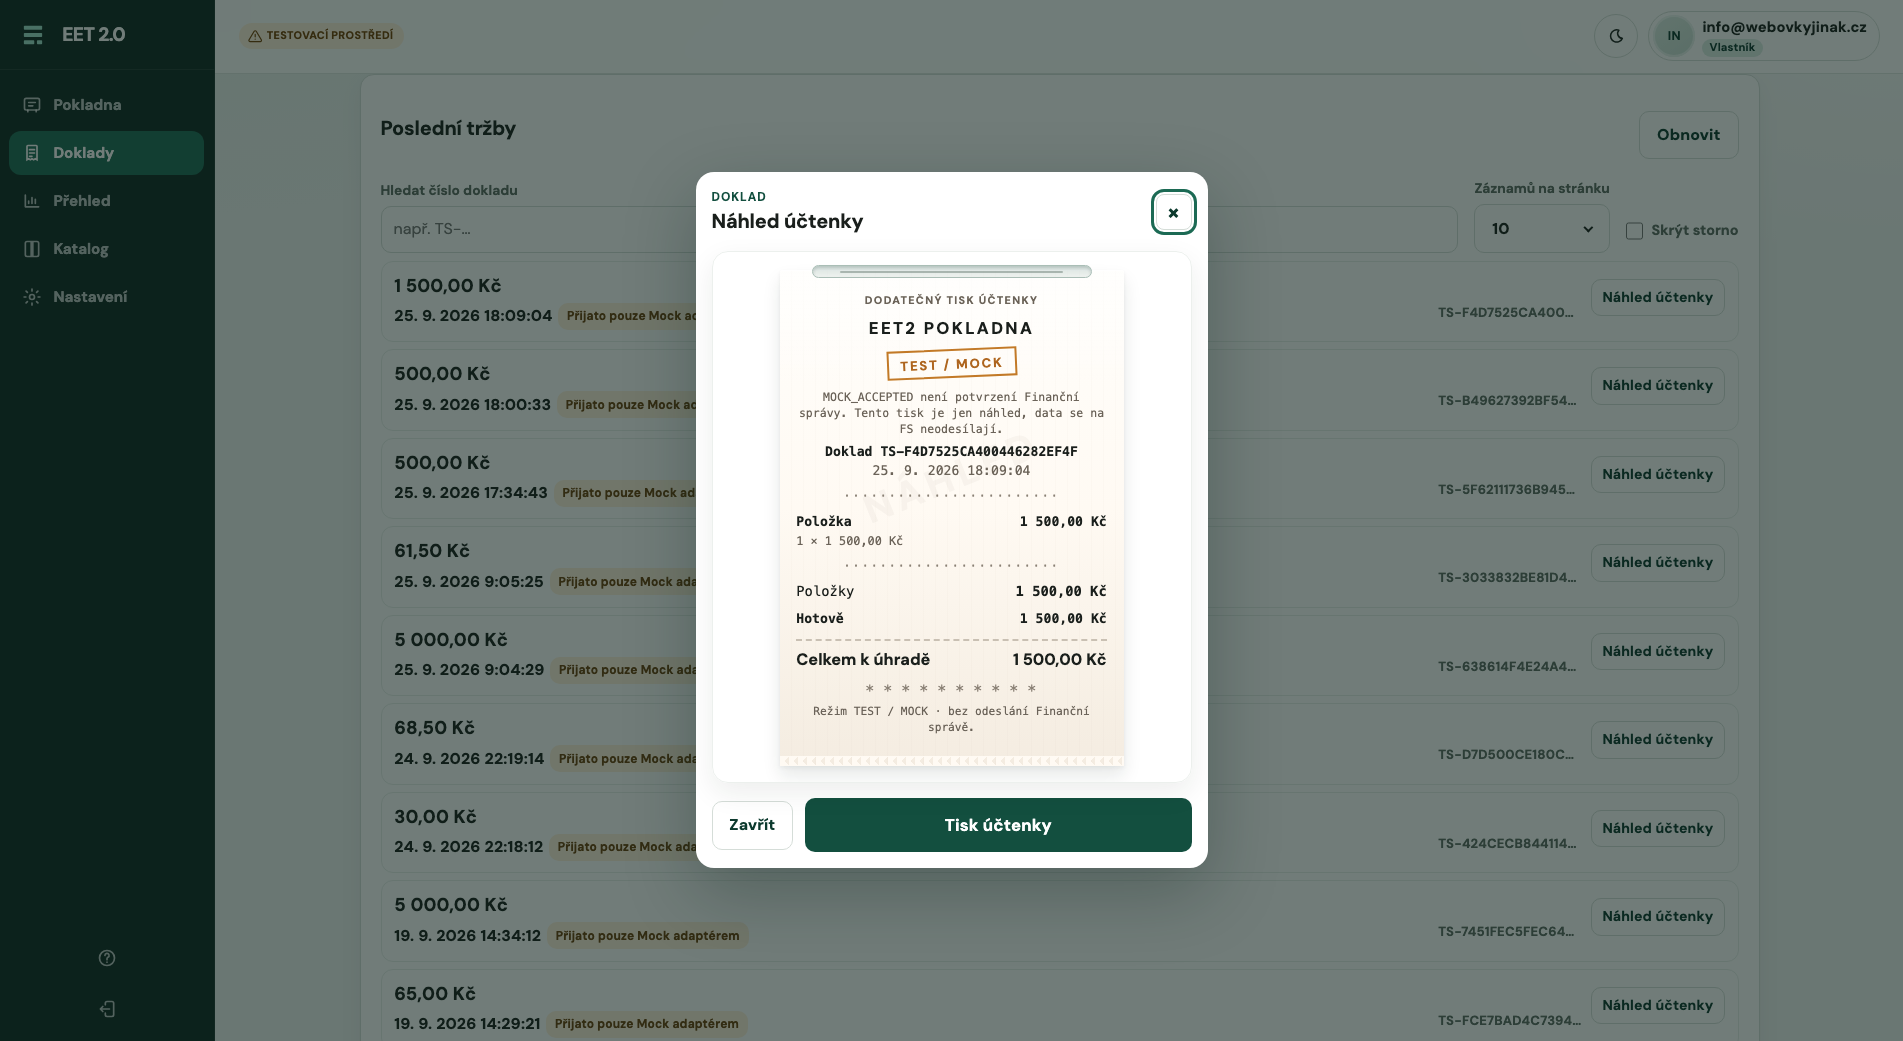Click Zavřít button in dialog
The height and width of the screenshot is (1041, 1903).
752,825
